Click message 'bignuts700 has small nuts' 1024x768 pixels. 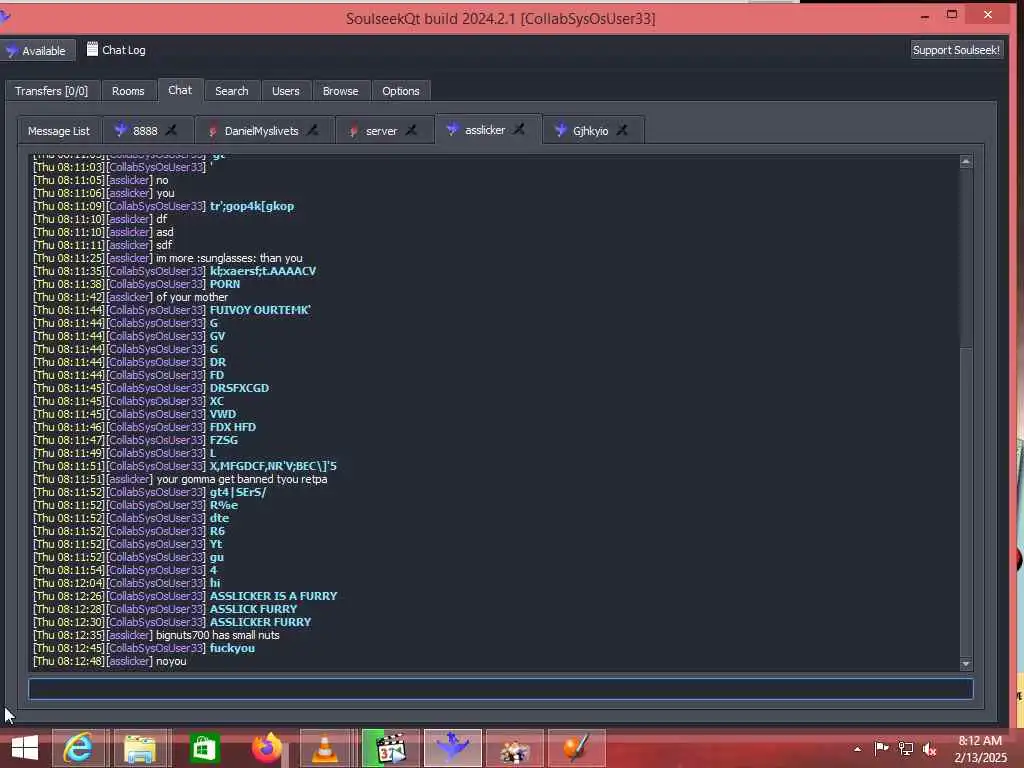[217, 635]
